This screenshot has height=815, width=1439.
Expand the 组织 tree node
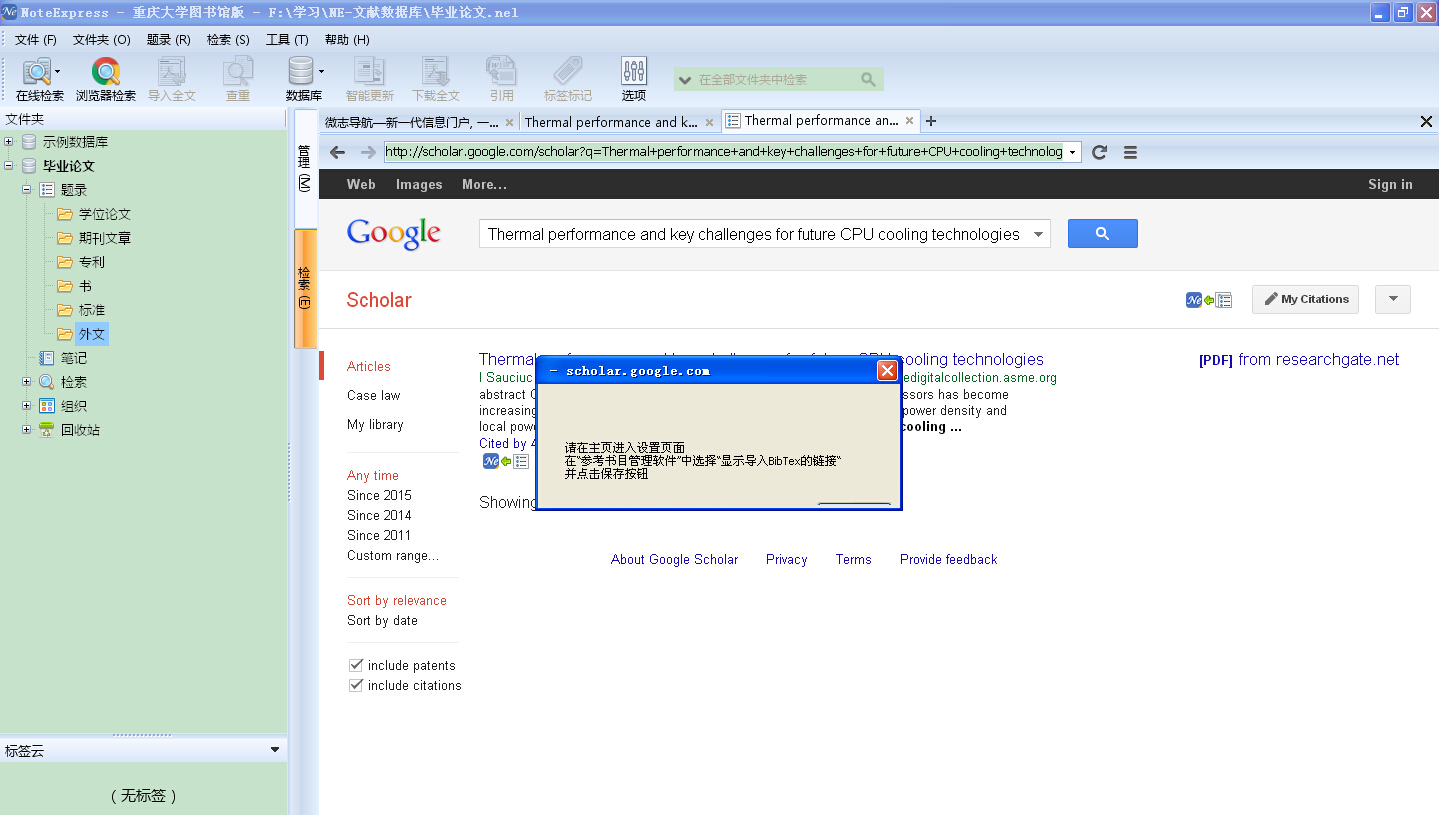click(x=27, y=406)
